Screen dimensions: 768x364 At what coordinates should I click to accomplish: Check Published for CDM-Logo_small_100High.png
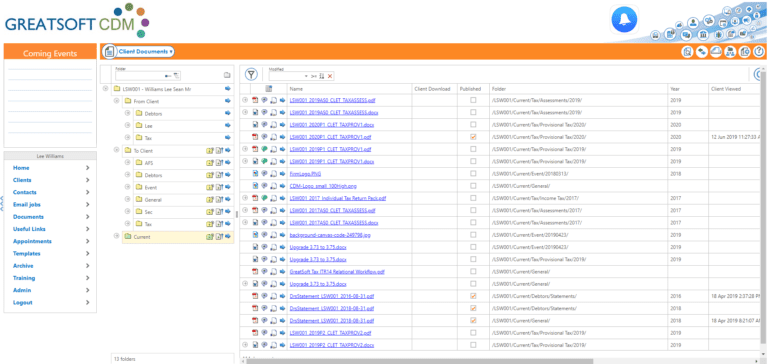pyautogui.click(x=473, y=186)
